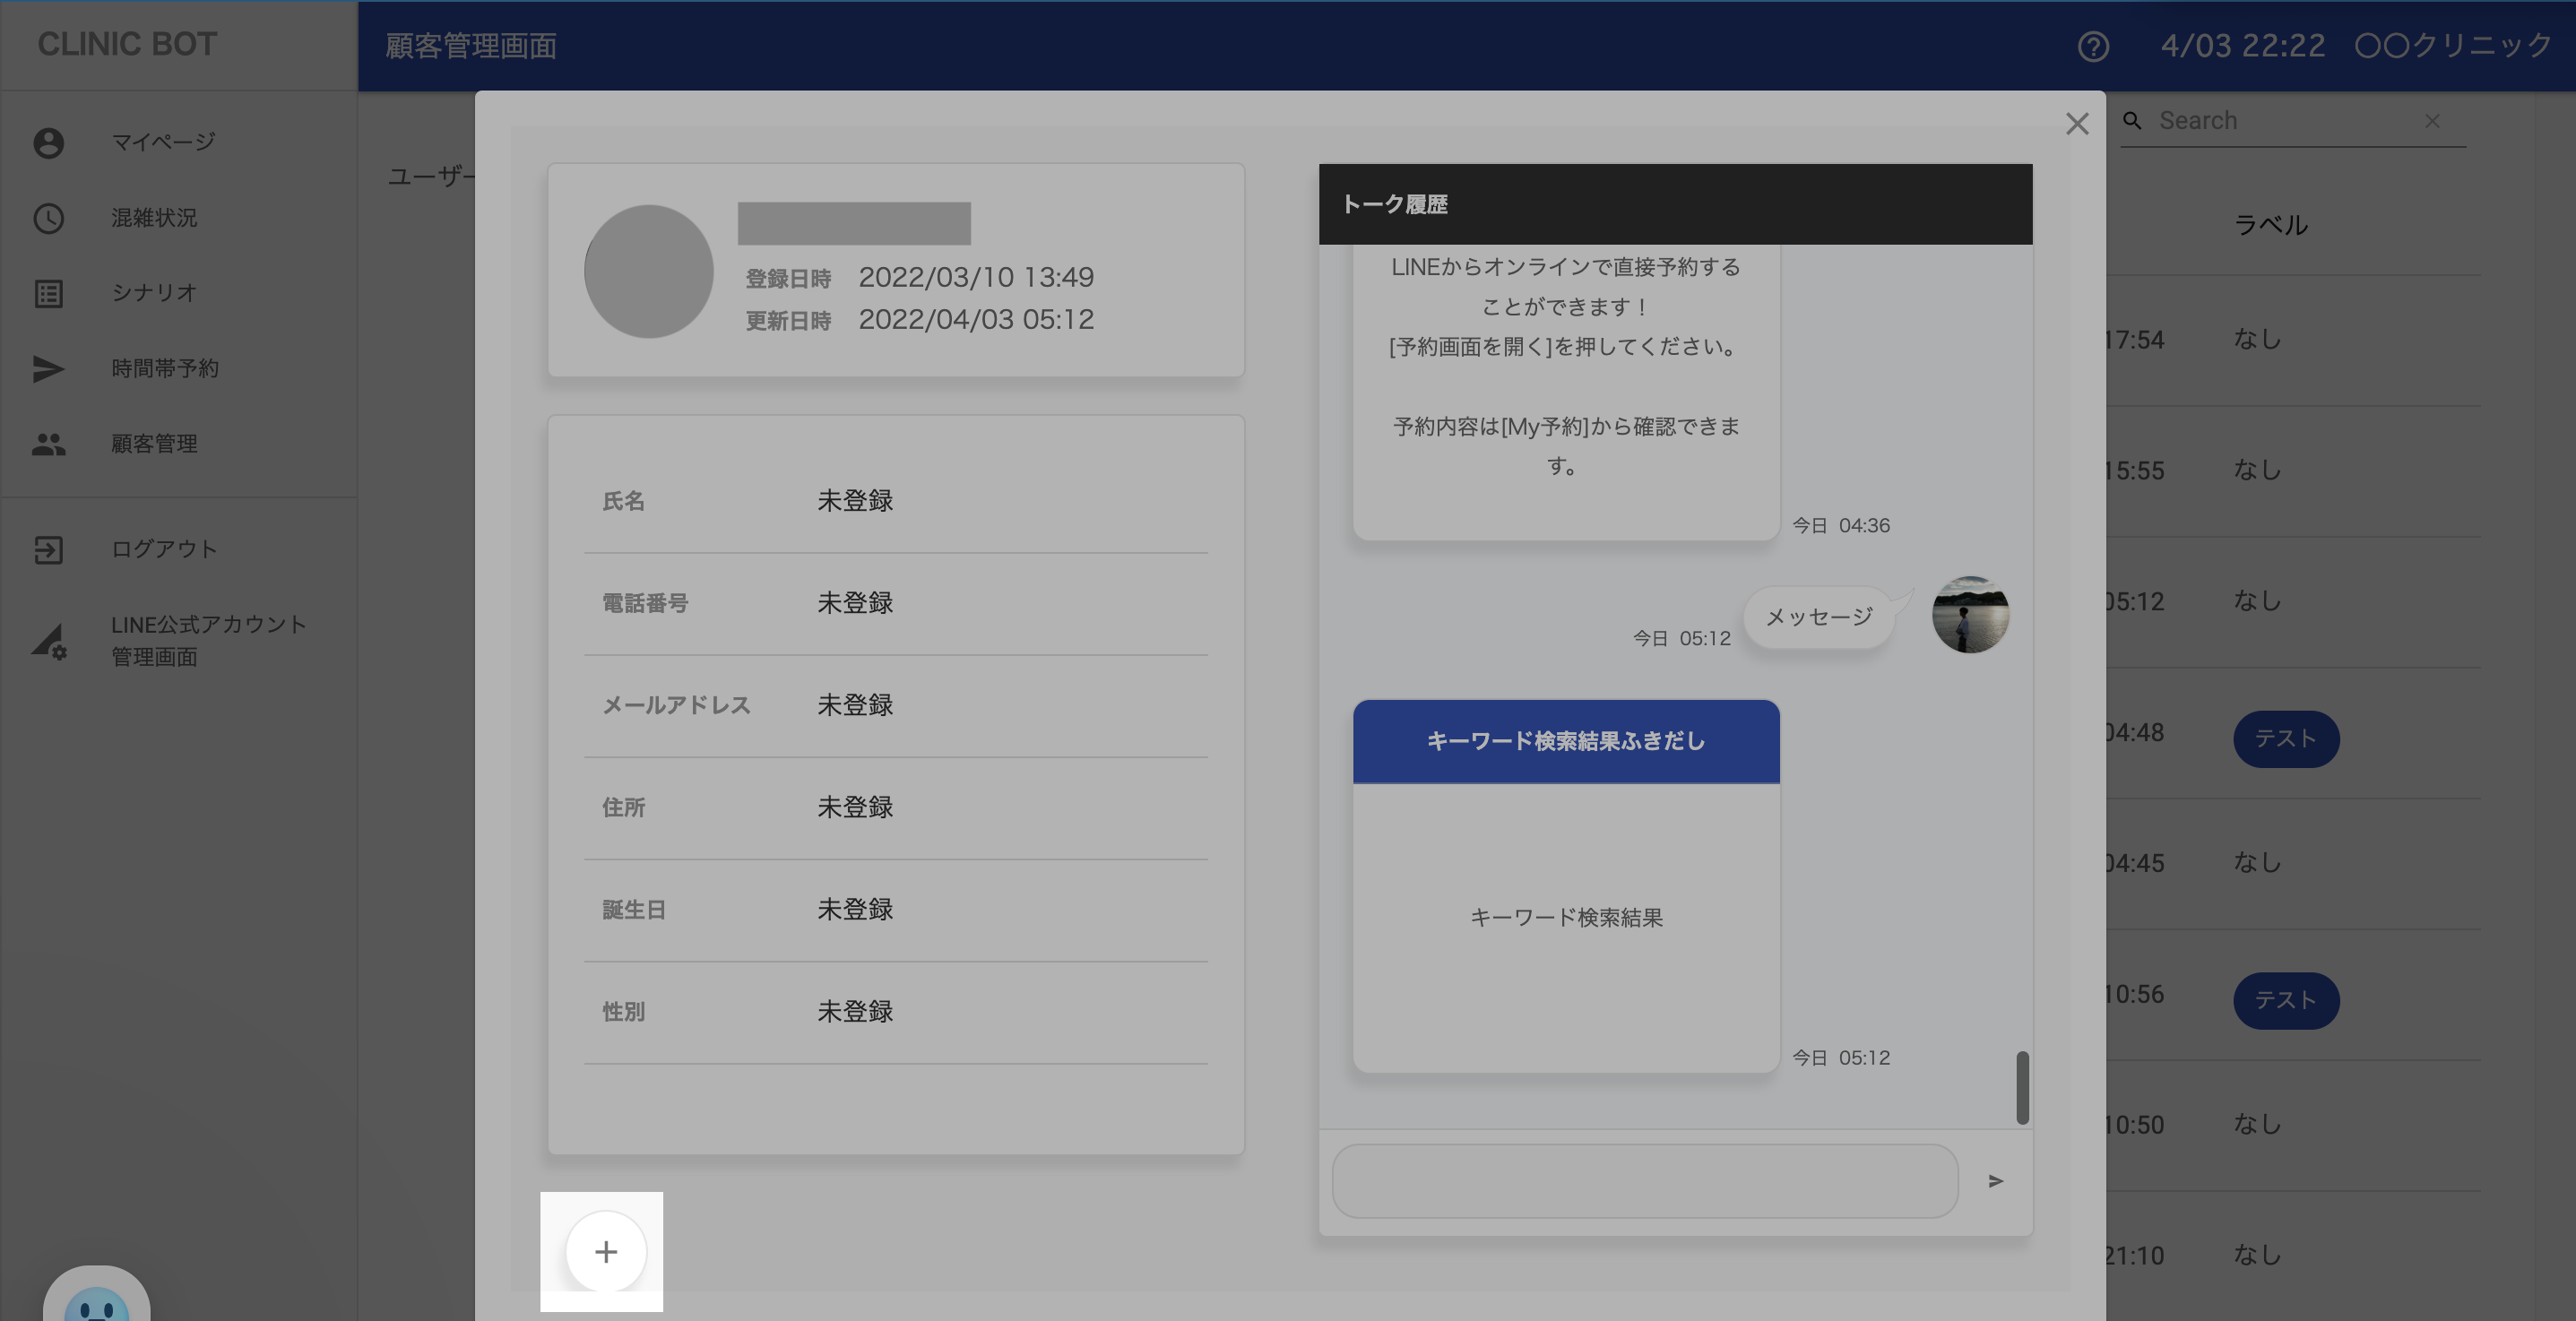
Task: Click the chat message input field
Action: click(1644, 1181)
